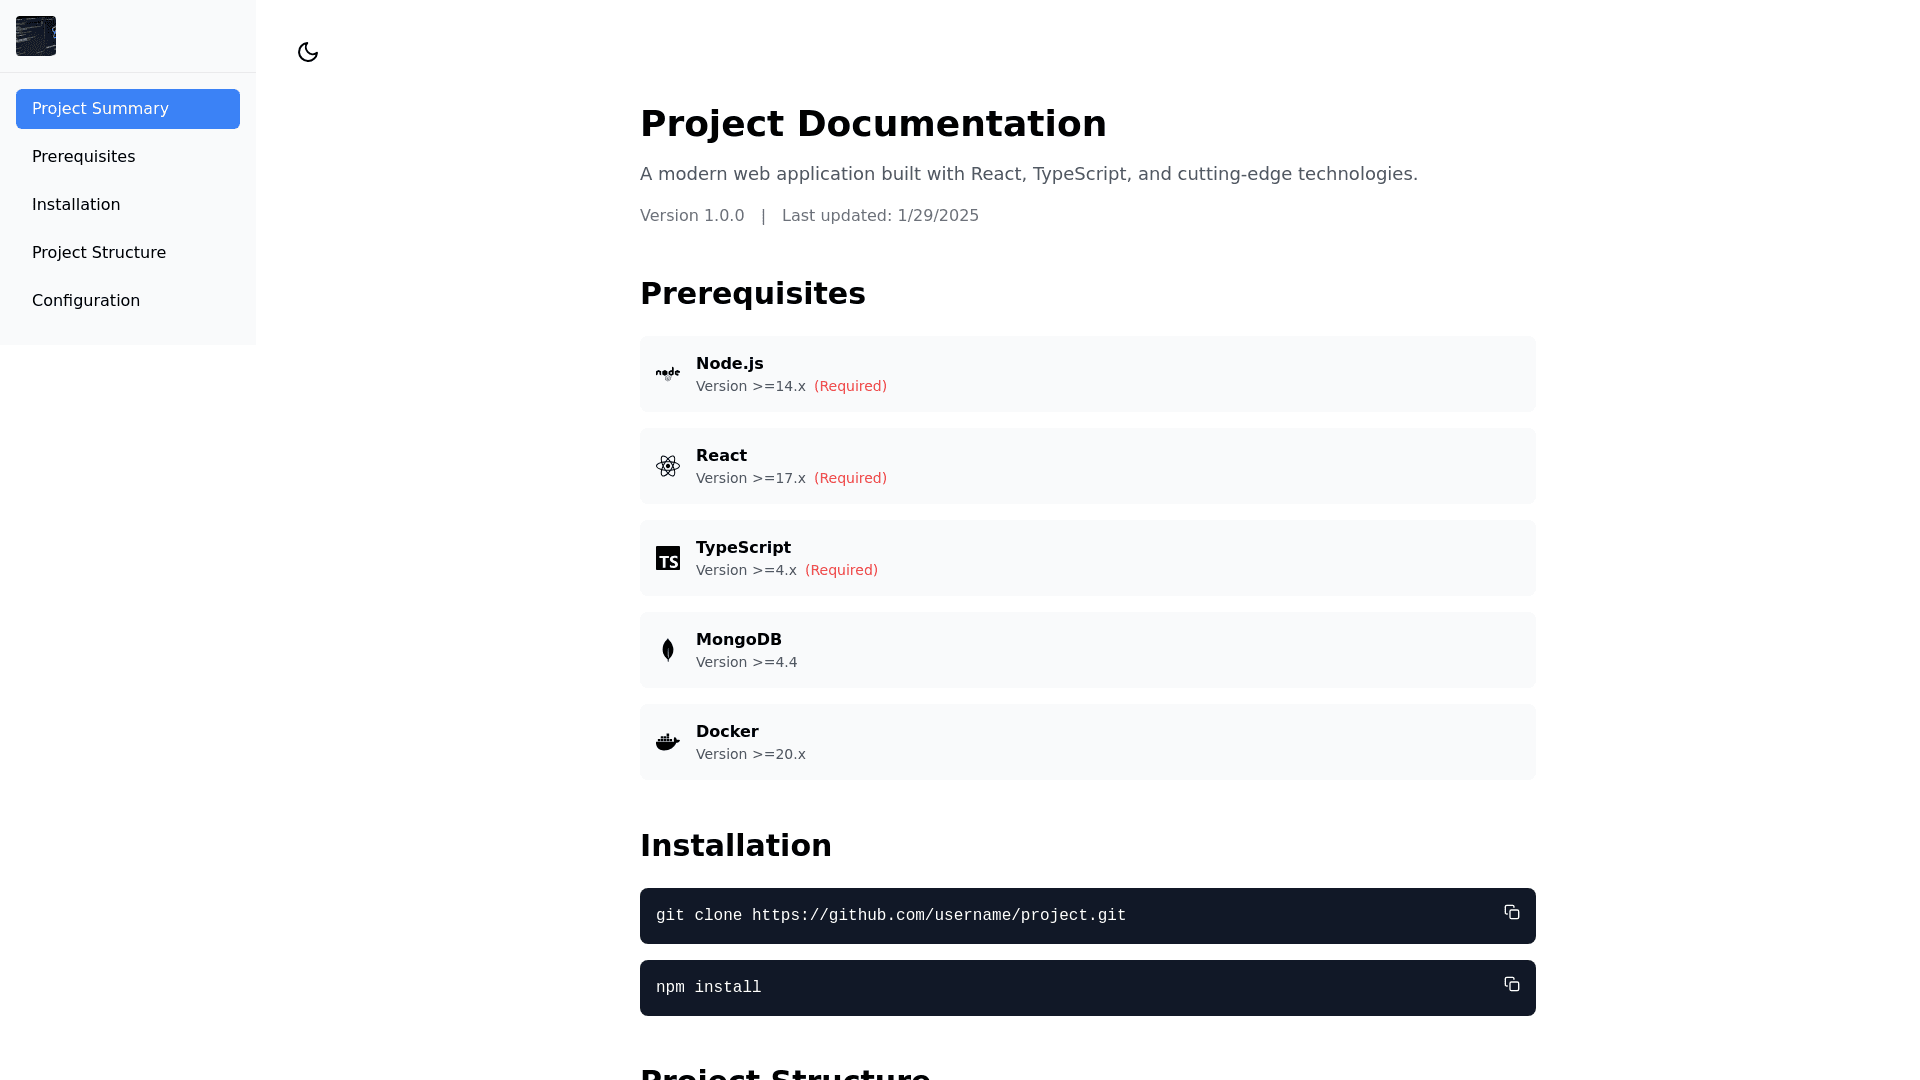Viewport: 1920px width, 1080px height.
Task: Copy the npm install command
Action: click(1511, 984)
